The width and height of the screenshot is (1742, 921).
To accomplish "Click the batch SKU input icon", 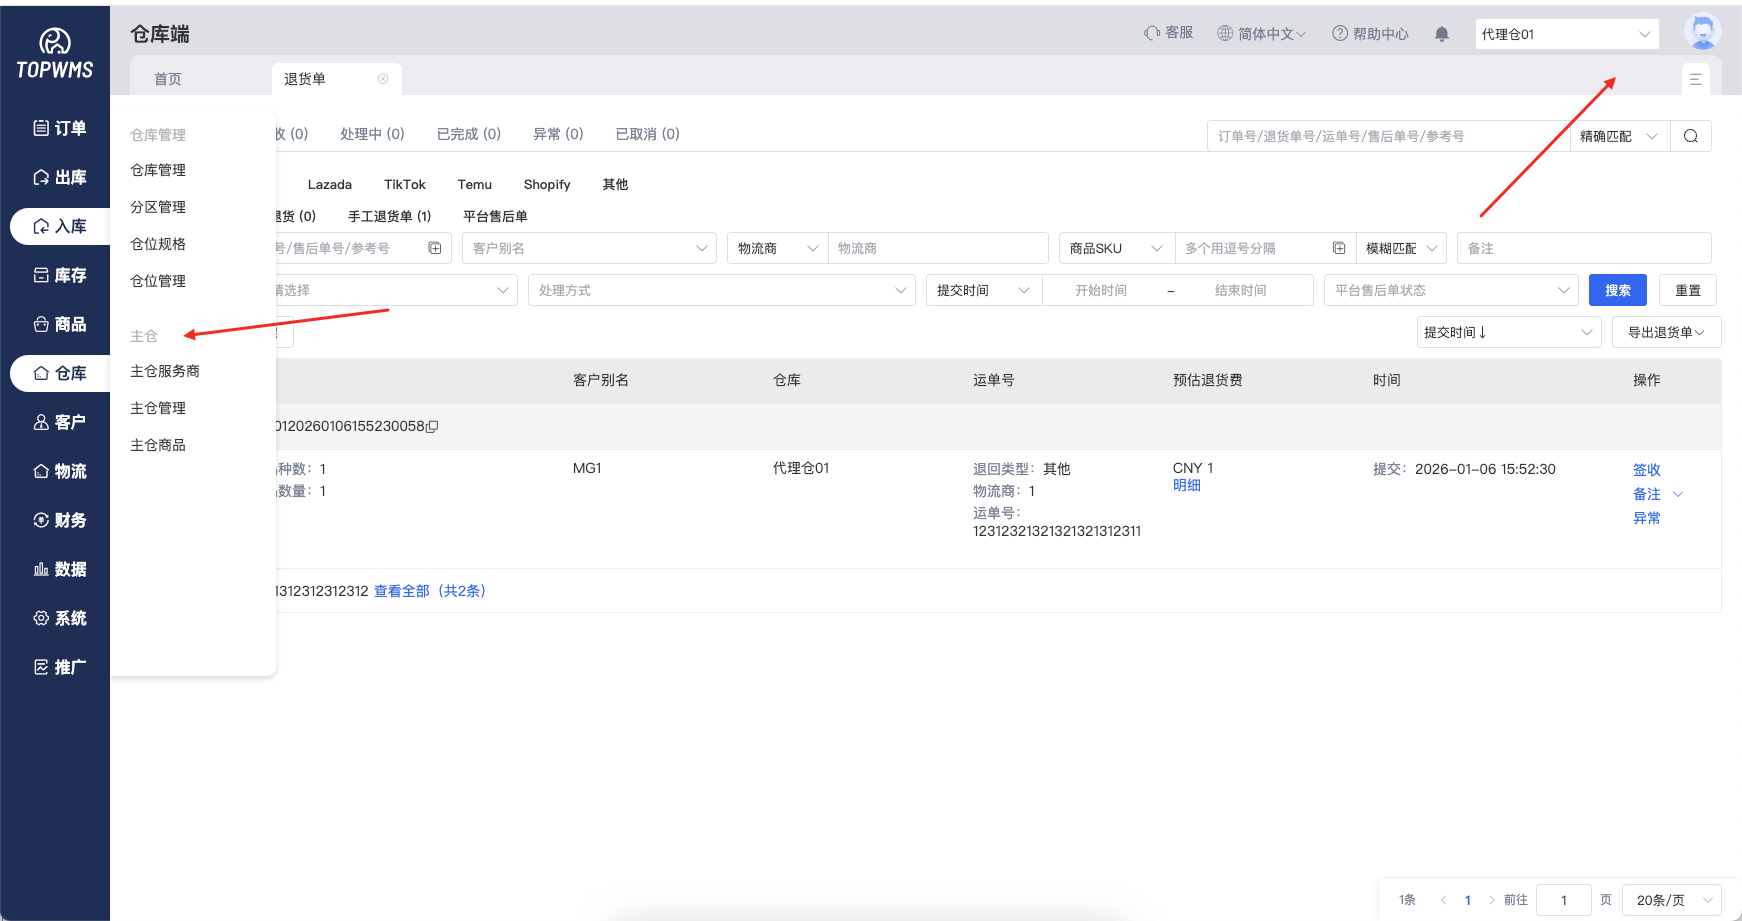I will coord(1338,248).
